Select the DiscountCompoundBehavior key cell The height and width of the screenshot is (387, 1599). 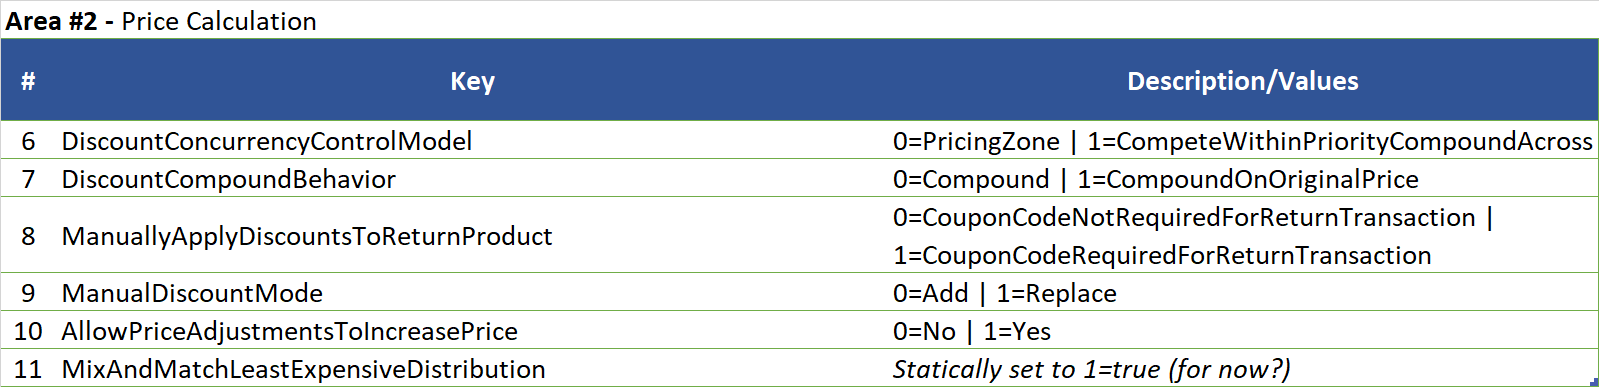click(472, 179)
